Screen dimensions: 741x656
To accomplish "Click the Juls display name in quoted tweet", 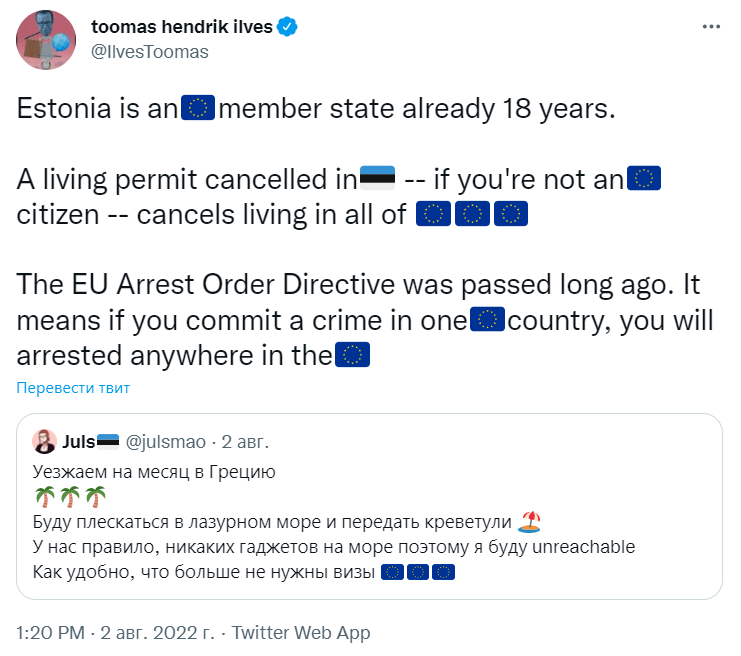I will click(x=79, y=442).
